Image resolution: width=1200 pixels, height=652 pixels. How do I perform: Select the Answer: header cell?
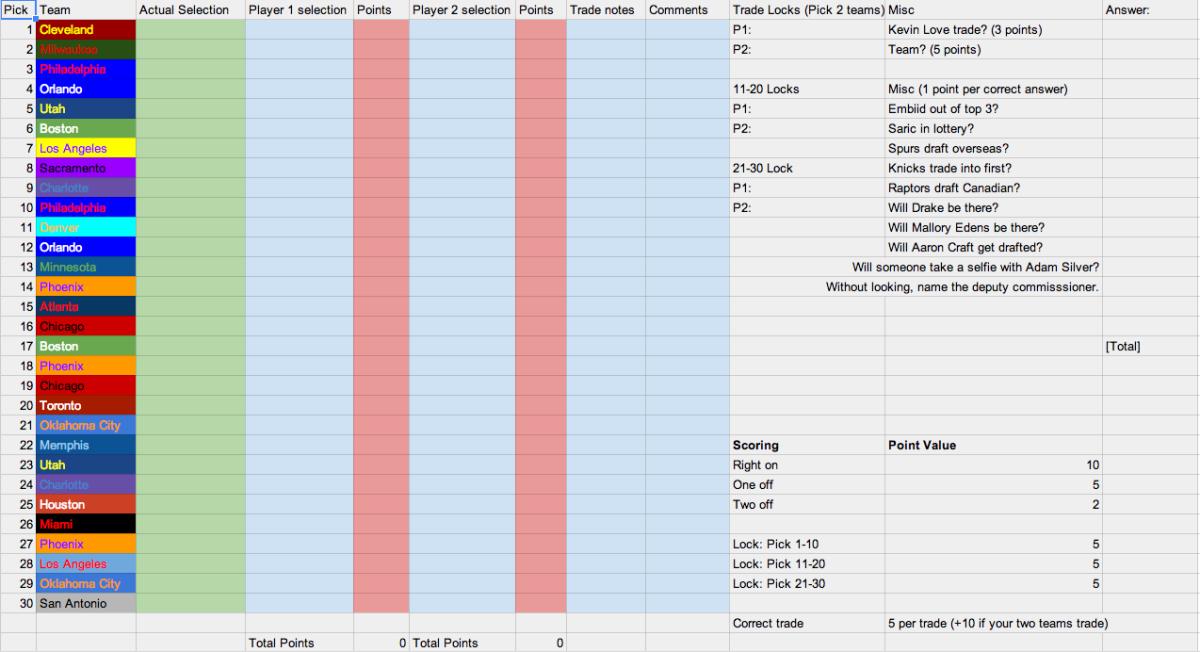coord(1150,9)
